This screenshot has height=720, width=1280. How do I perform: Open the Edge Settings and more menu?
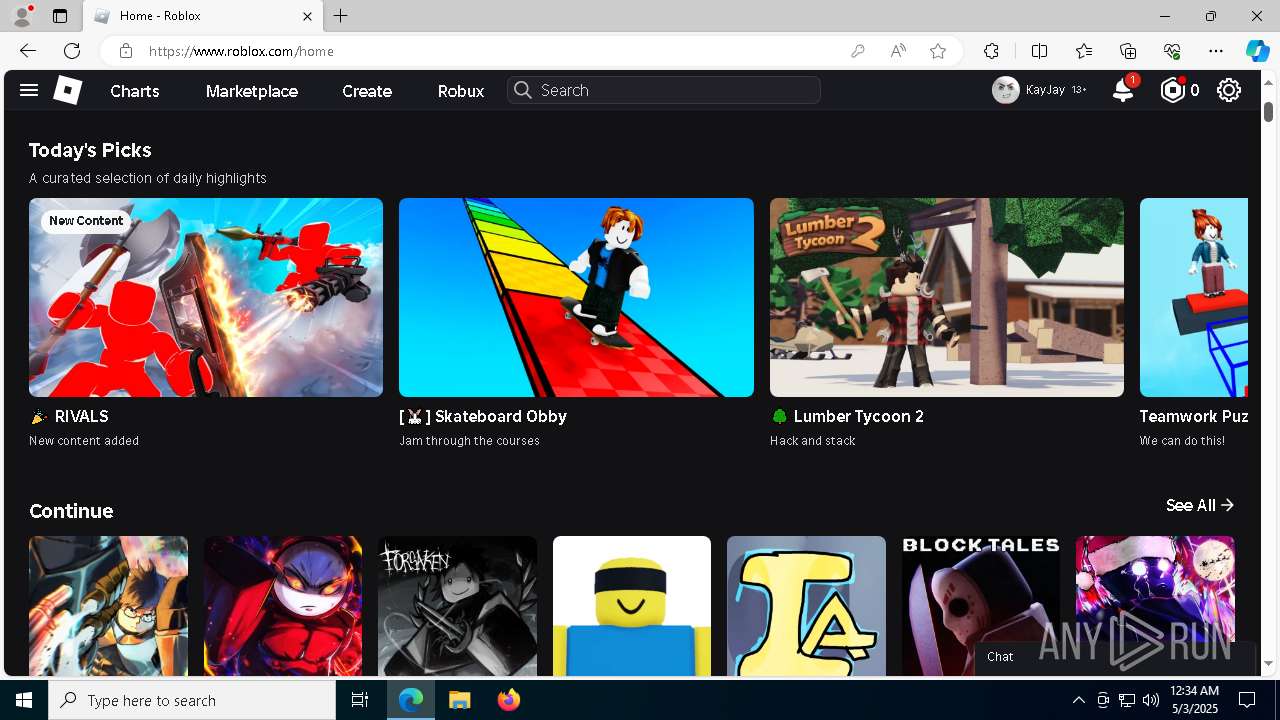(1216, 51)
